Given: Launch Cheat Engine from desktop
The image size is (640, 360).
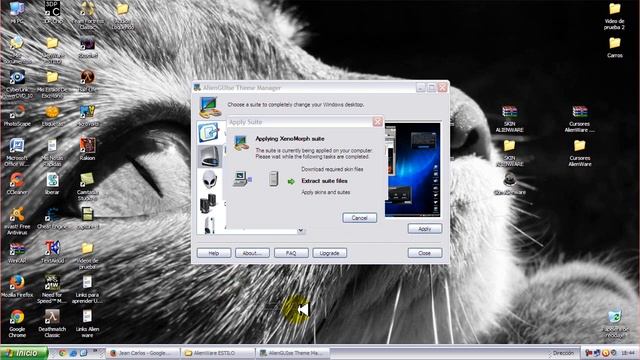Looking at the screenshot, I should click(52, 218).
